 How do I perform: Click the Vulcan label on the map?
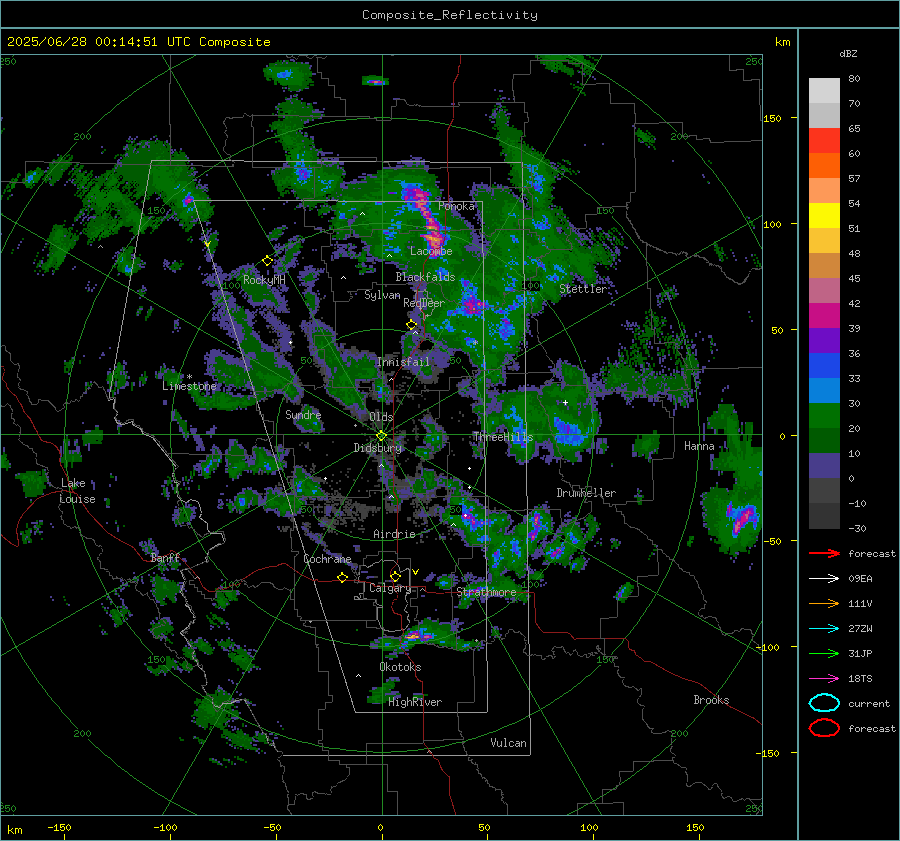click(508, 743)
